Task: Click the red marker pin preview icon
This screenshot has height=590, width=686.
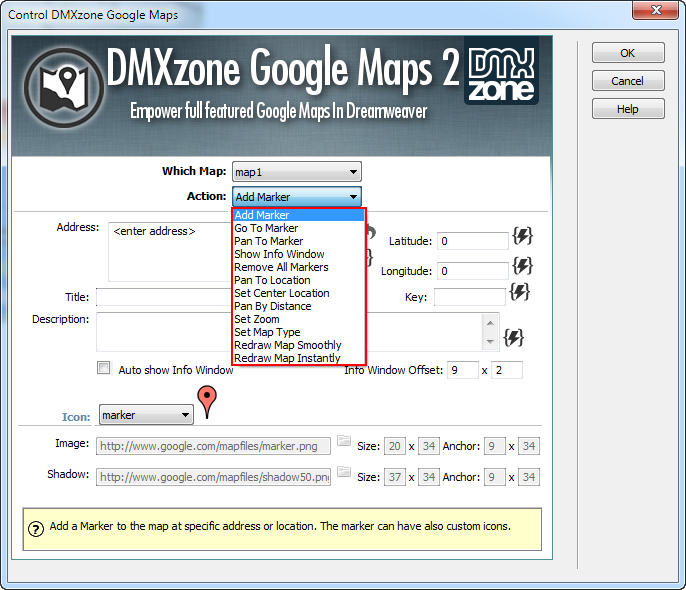Action: coord(207,401)
